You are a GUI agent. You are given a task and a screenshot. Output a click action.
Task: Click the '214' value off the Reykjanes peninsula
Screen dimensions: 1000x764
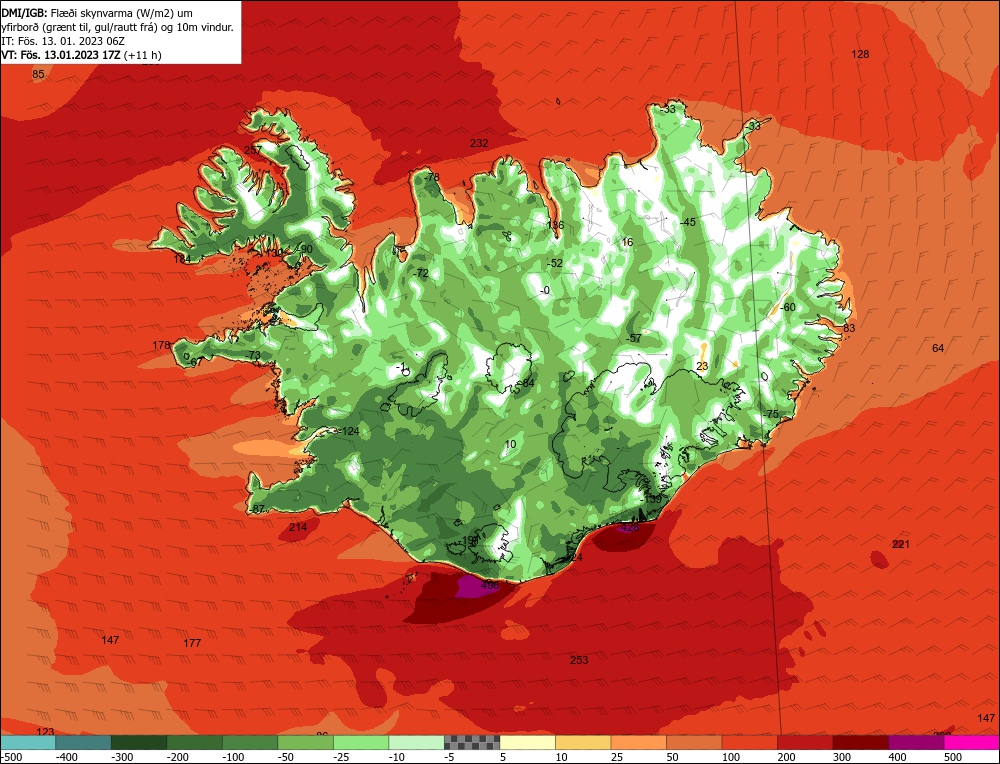point(298,527)
